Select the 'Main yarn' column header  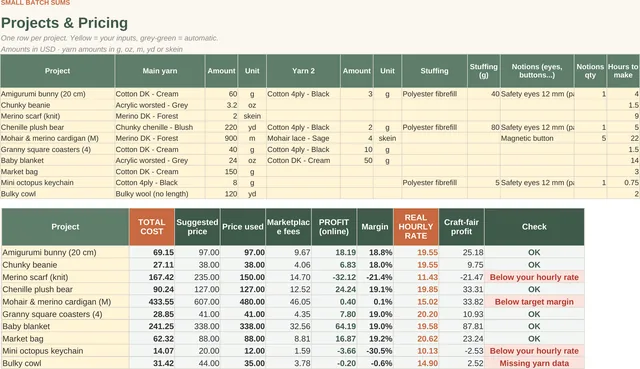click(160, 71)
